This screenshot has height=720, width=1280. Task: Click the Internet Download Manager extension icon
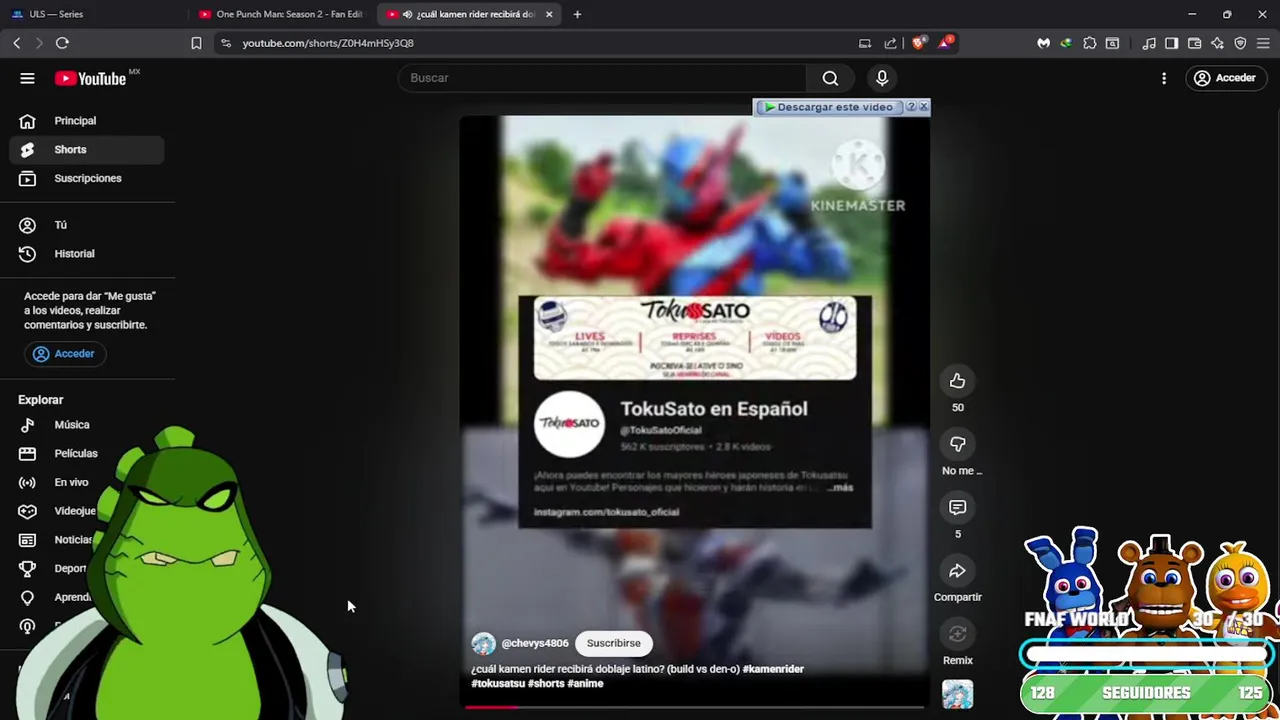coord(1066,43)
